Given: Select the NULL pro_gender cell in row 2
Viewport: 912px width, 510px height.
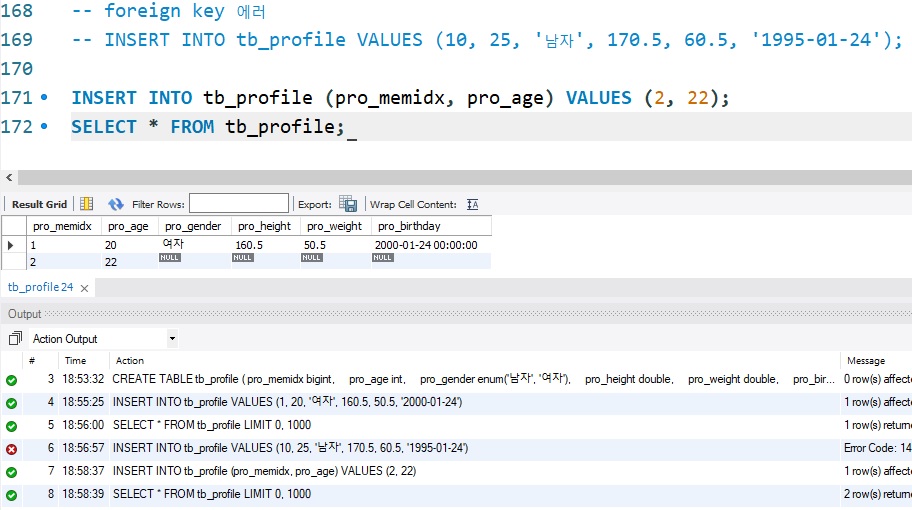Looking at the screenshot, I should click(x=169, y=258).
